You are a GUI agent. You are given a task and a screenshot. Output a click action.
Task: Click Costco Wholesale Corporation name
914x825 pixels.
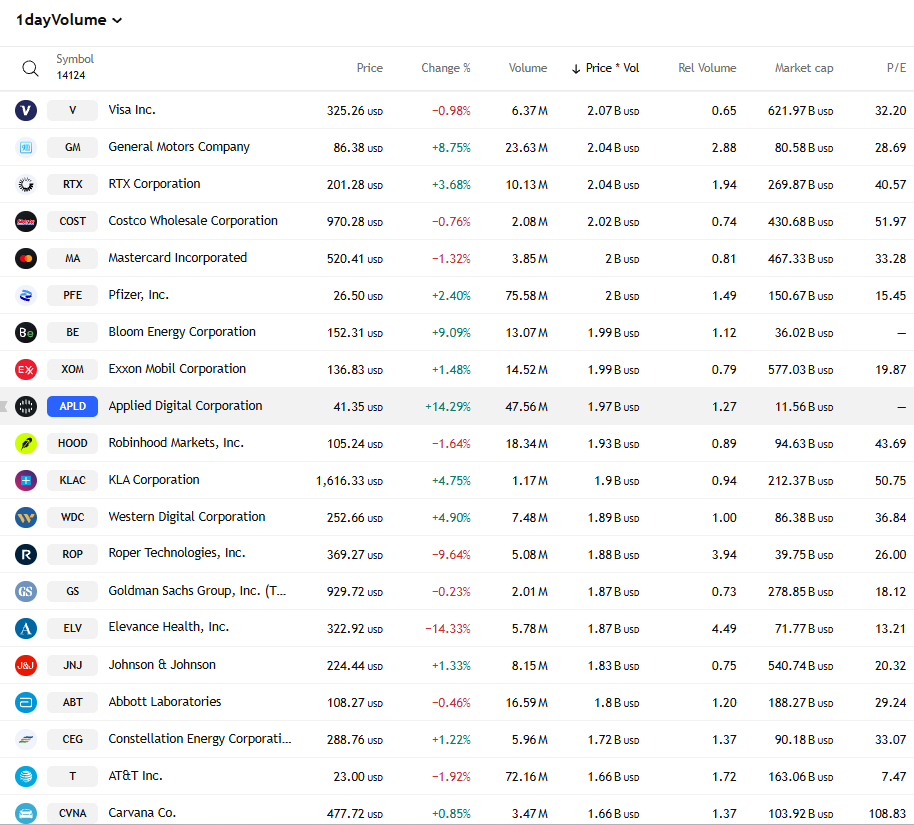[x=193, y=221]
